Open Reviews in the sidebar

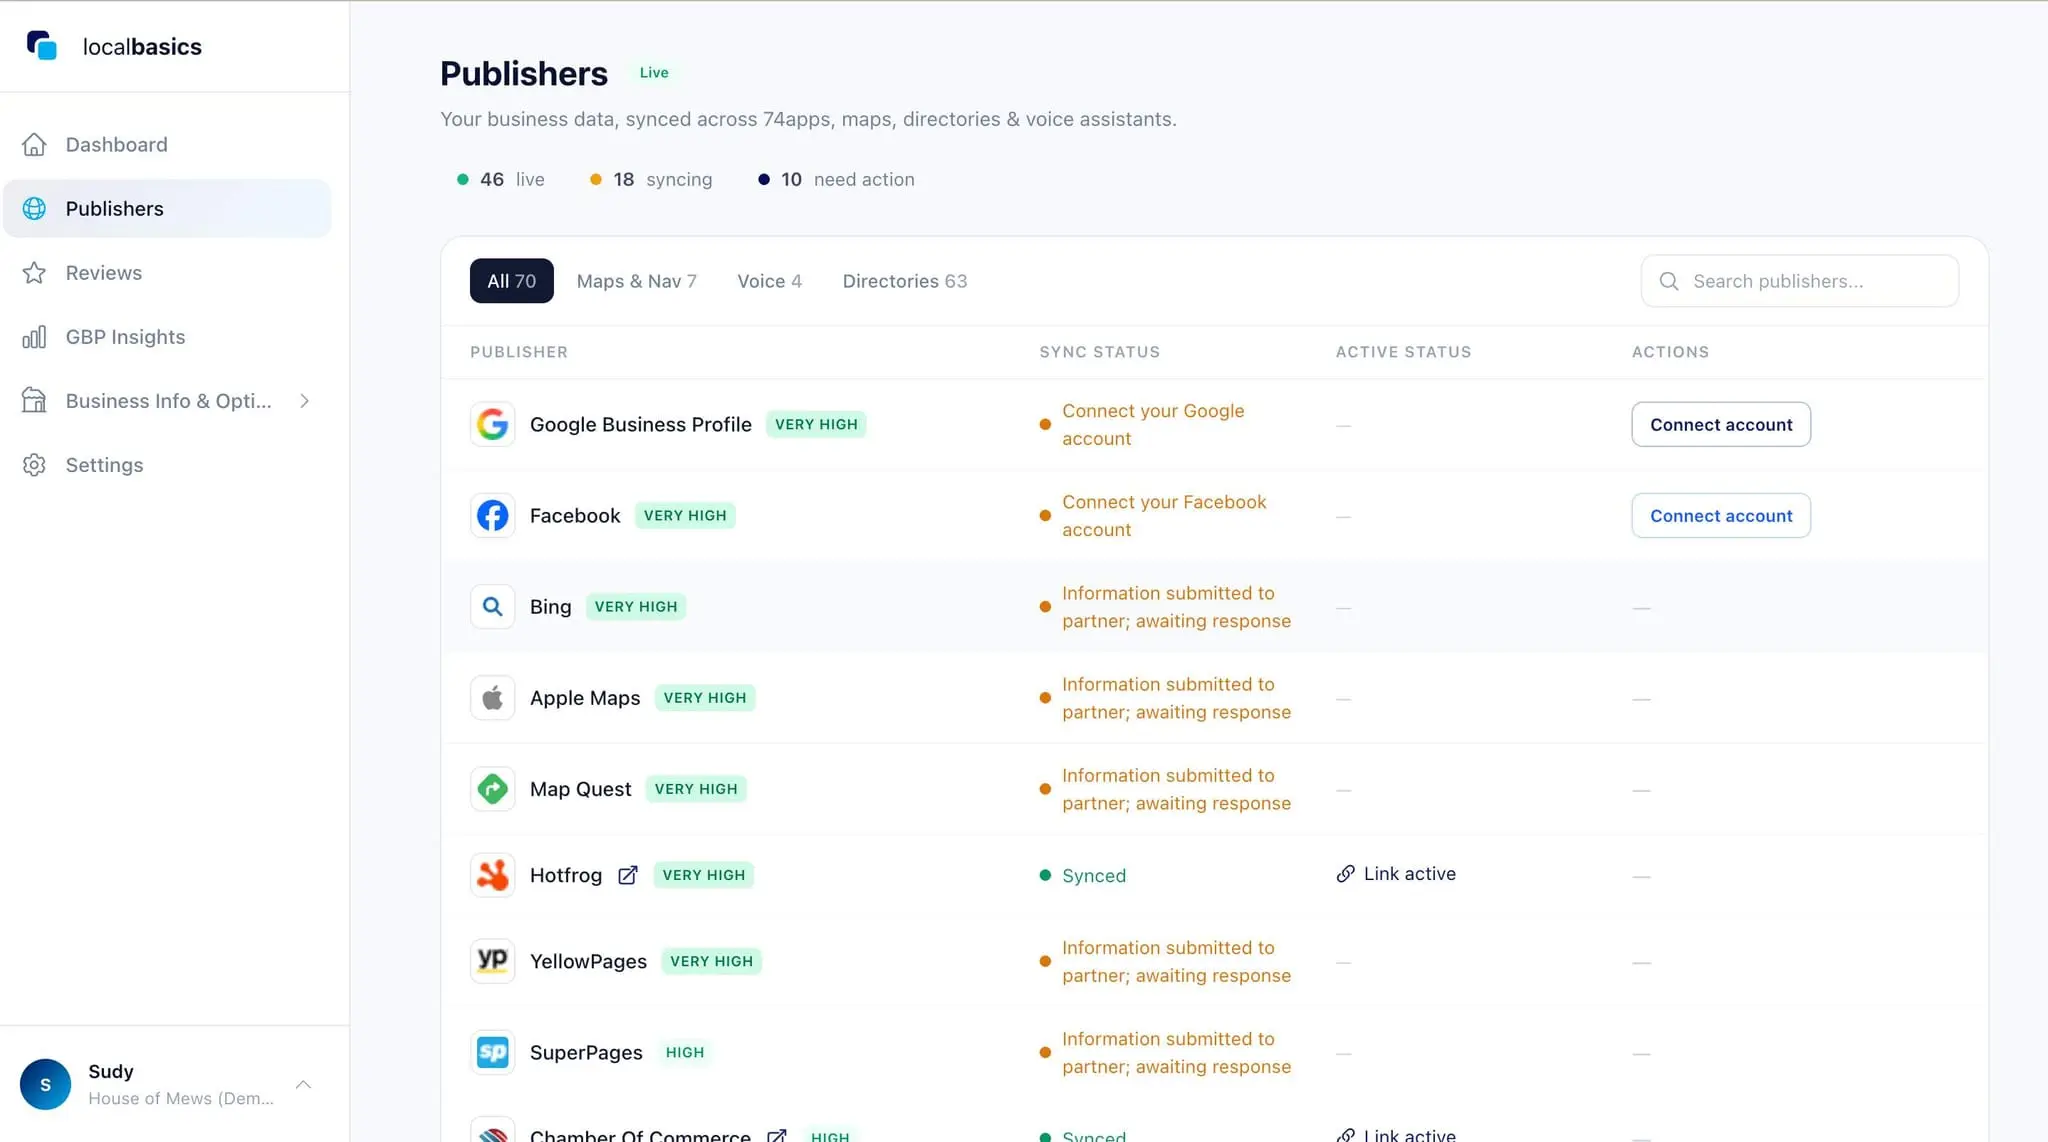167,273
